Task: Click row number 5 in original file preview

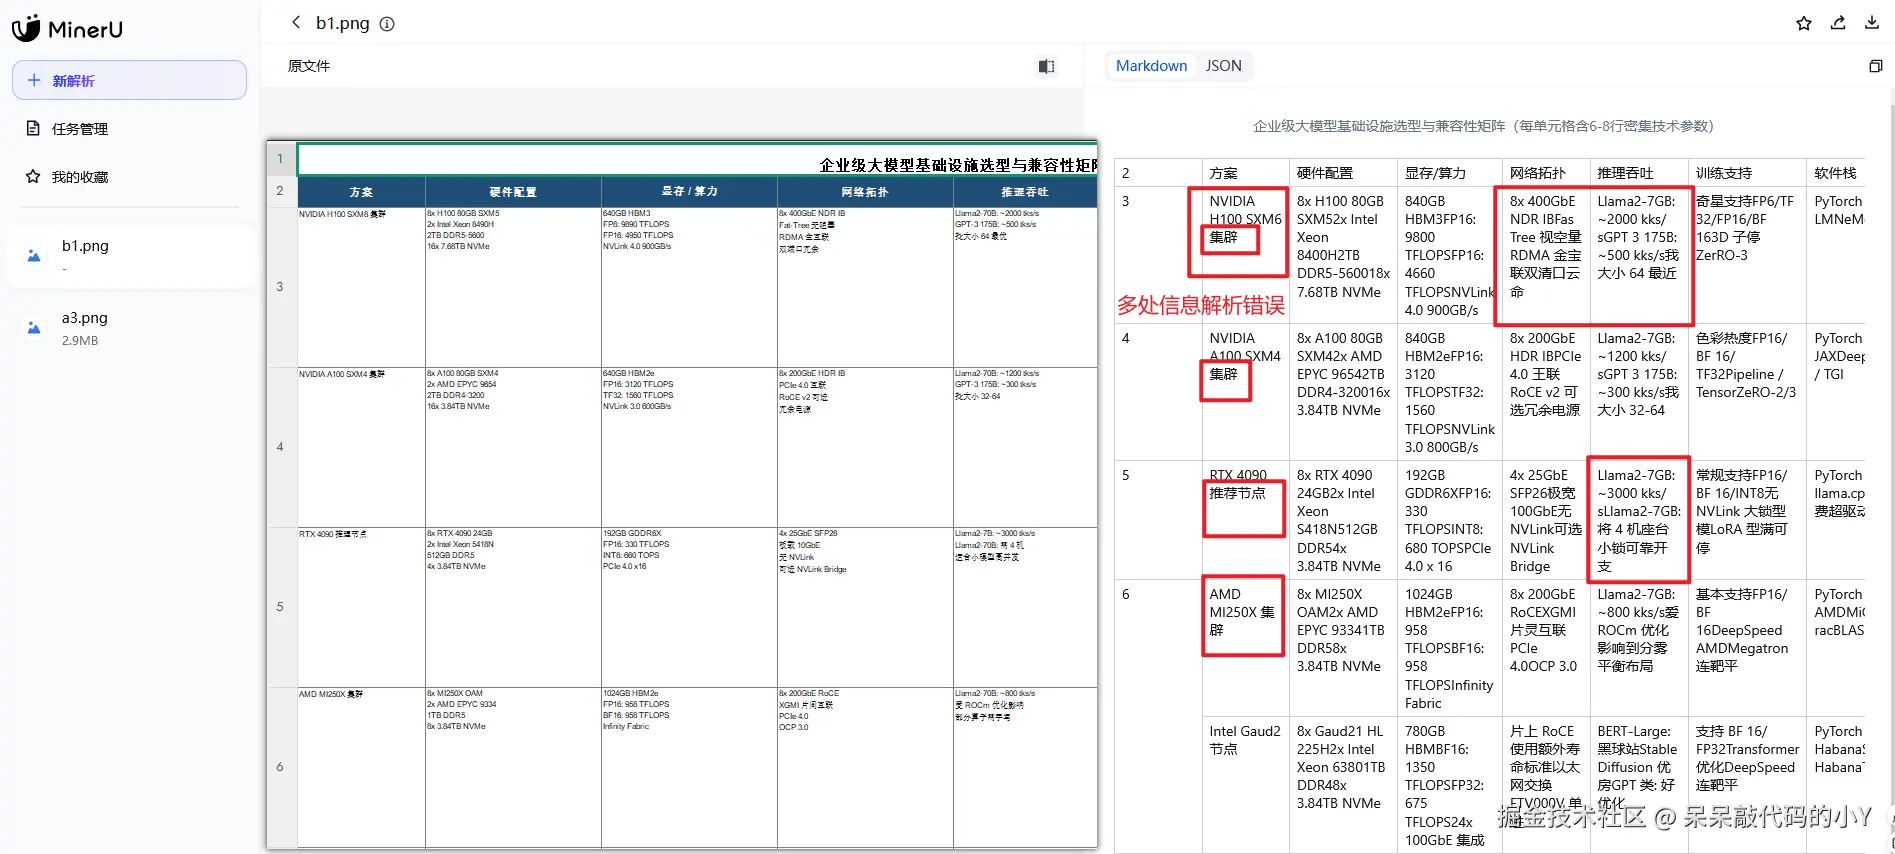Action: tap(280, 607)
